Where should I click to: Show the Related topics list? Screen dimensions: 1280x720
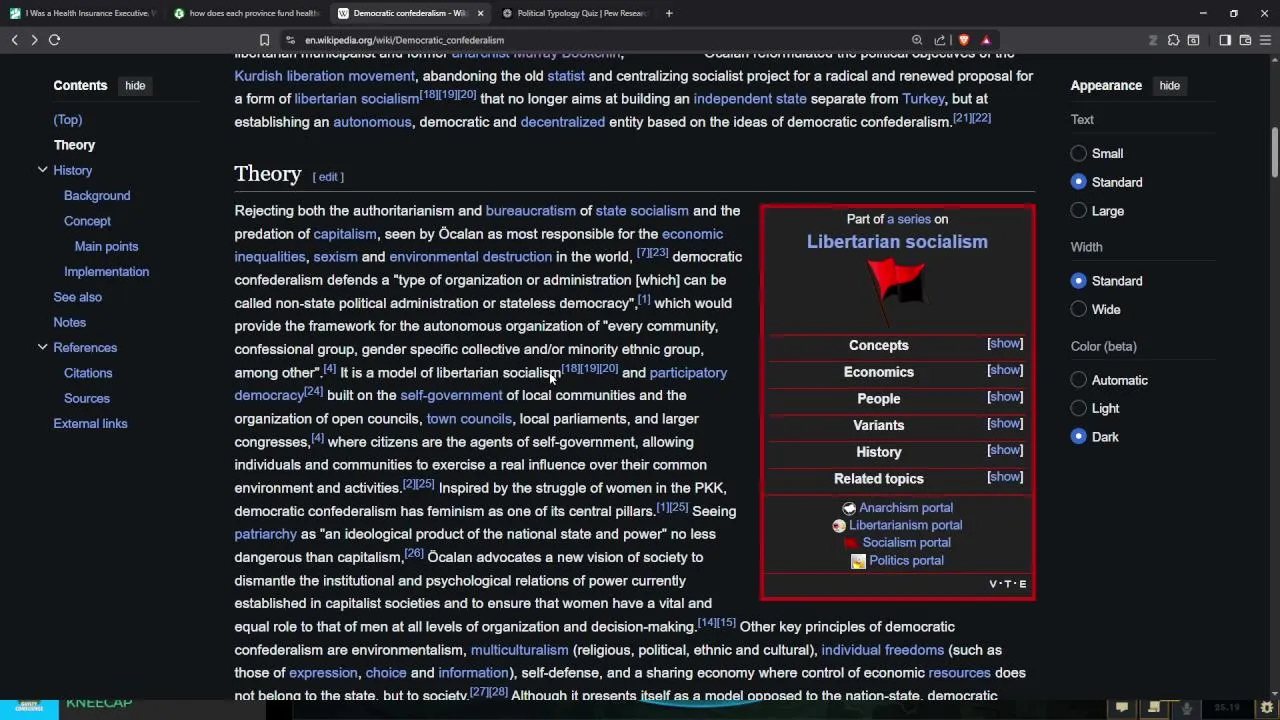click(x=1005, y=477)
